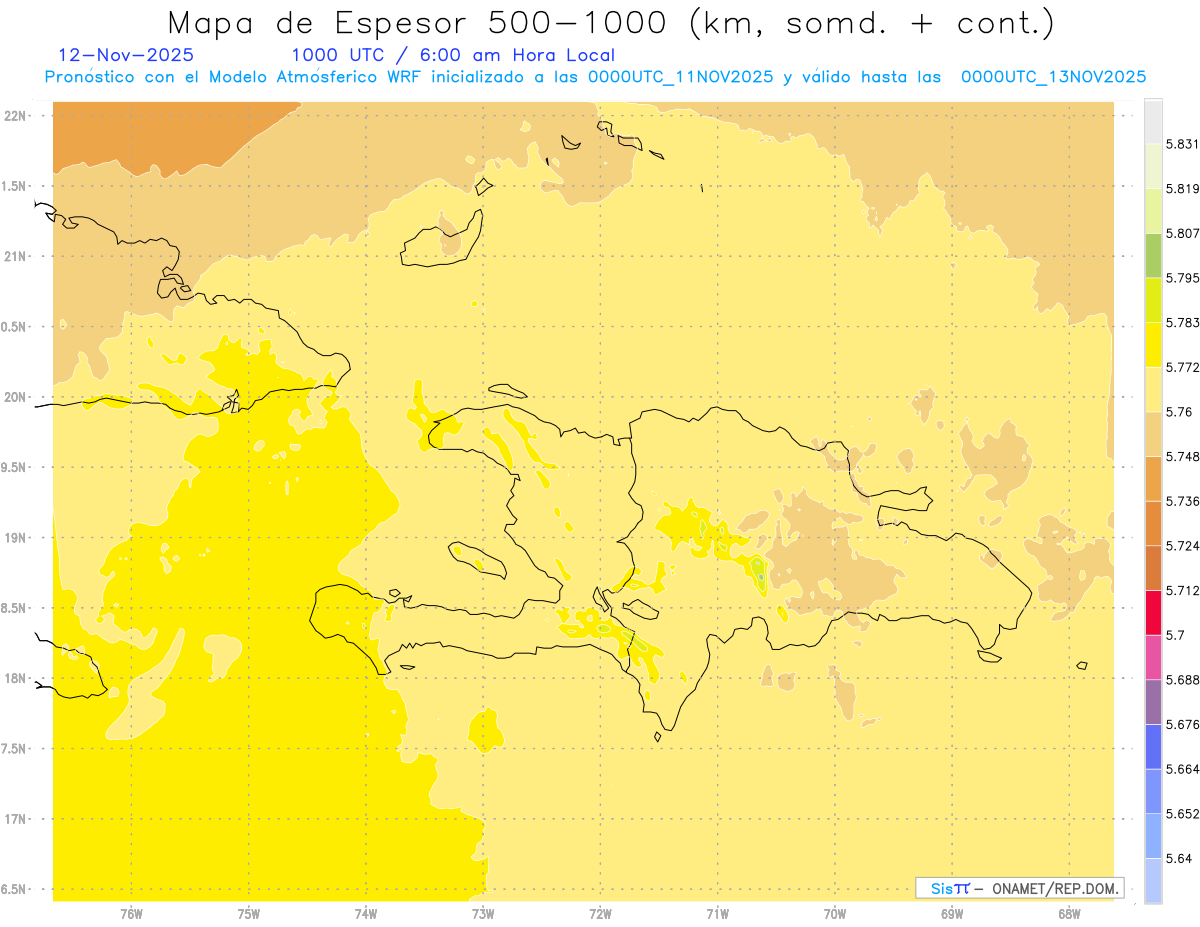Click the latitude label '19N'
The width and height of the screenshot is (1200, 927).
coord(14,538)
